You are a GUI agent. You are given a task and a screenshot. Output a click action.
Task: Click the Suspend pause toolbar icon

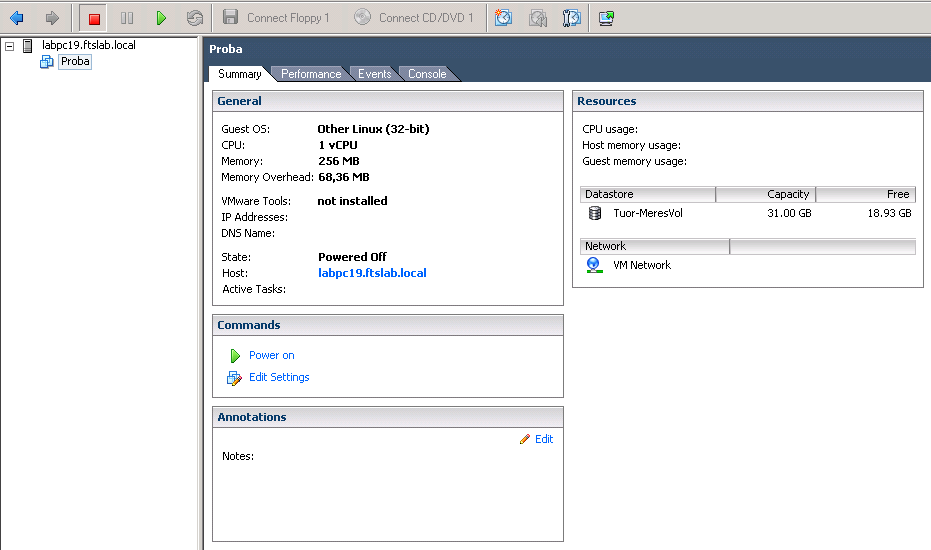click(x=127, y=18)
